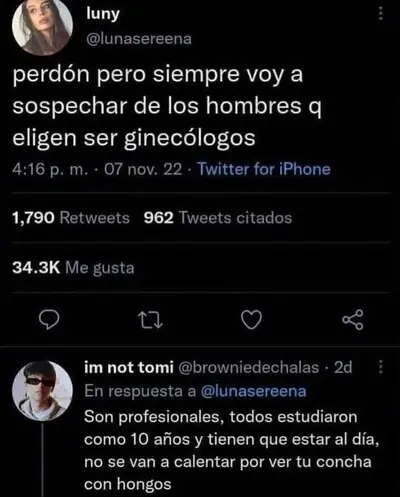Tap the retweet arrows icon
Screen dimensions: 400x497
pos(150,320)
